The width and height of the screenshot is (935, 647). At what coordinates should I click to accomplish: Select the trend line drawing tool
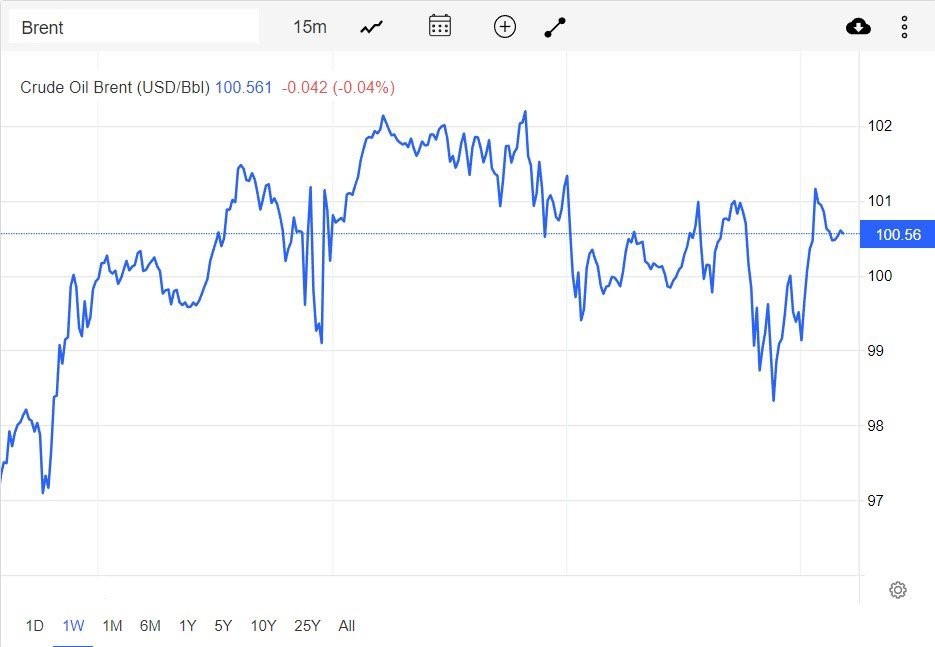[555, 27]
